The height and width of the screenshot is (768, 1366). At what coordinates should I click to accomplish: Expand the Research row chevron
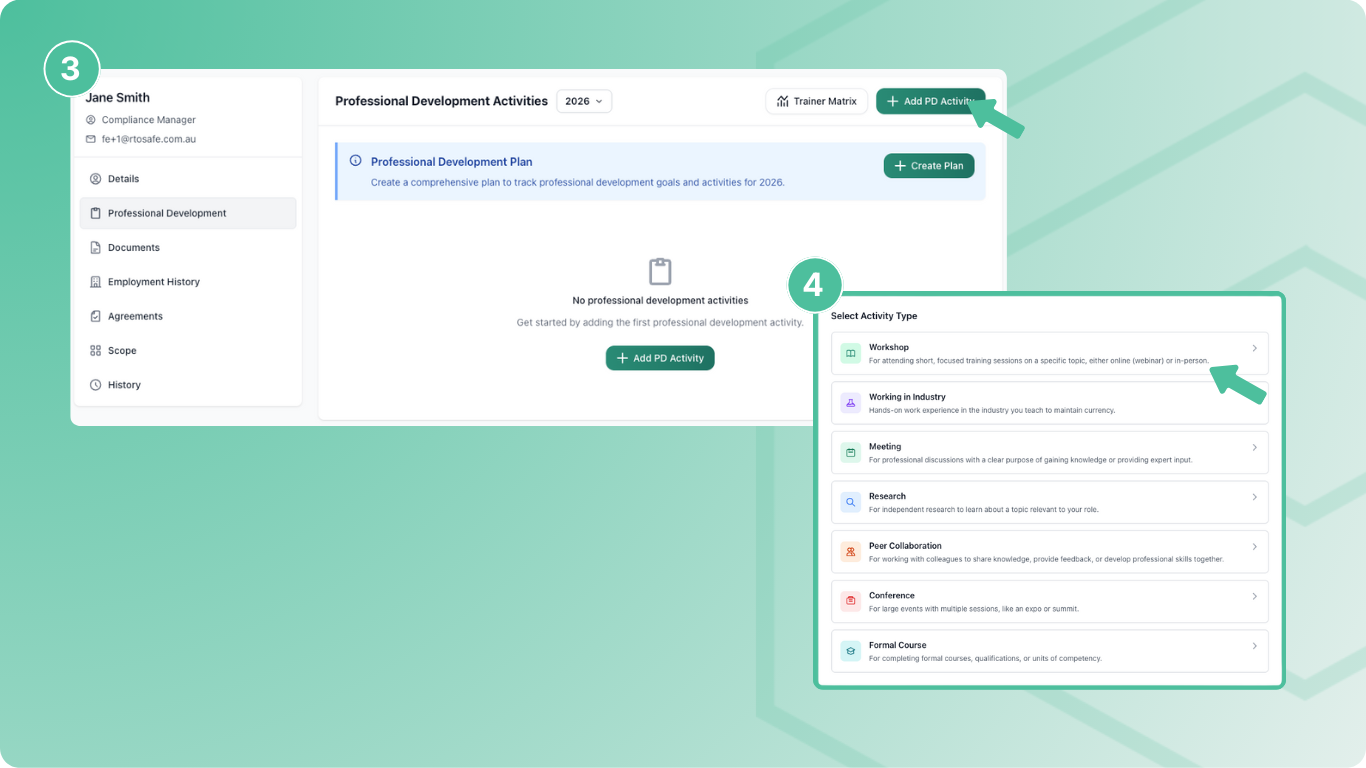[x=1254, y=497]
